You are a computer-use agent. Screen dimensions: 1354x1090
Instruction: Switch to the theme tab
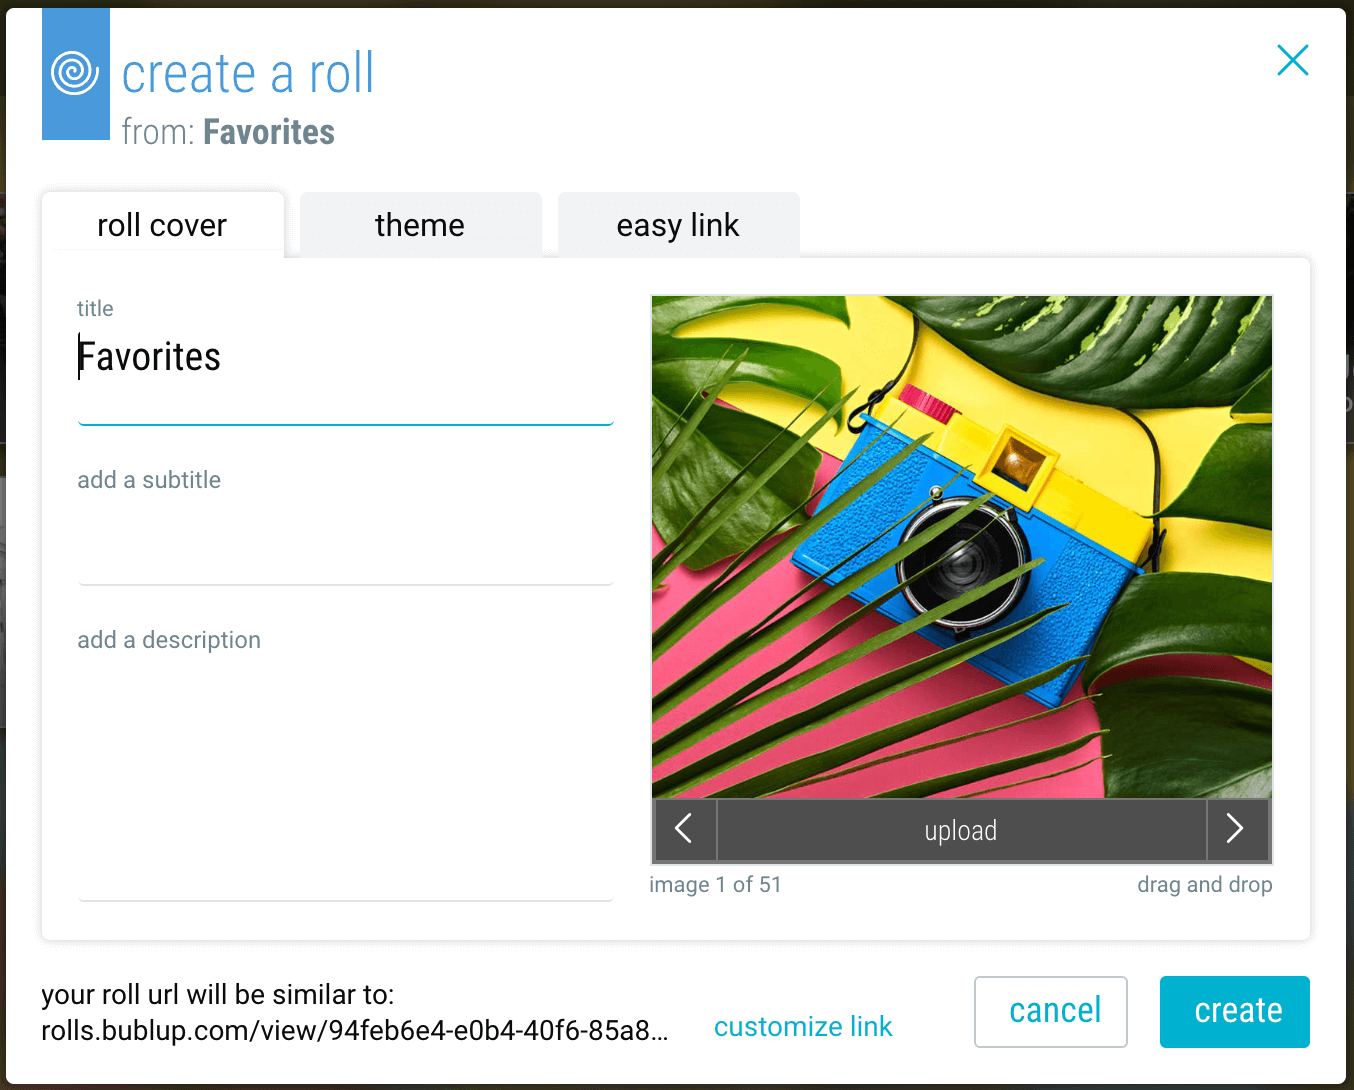click(x=419, y=225)
